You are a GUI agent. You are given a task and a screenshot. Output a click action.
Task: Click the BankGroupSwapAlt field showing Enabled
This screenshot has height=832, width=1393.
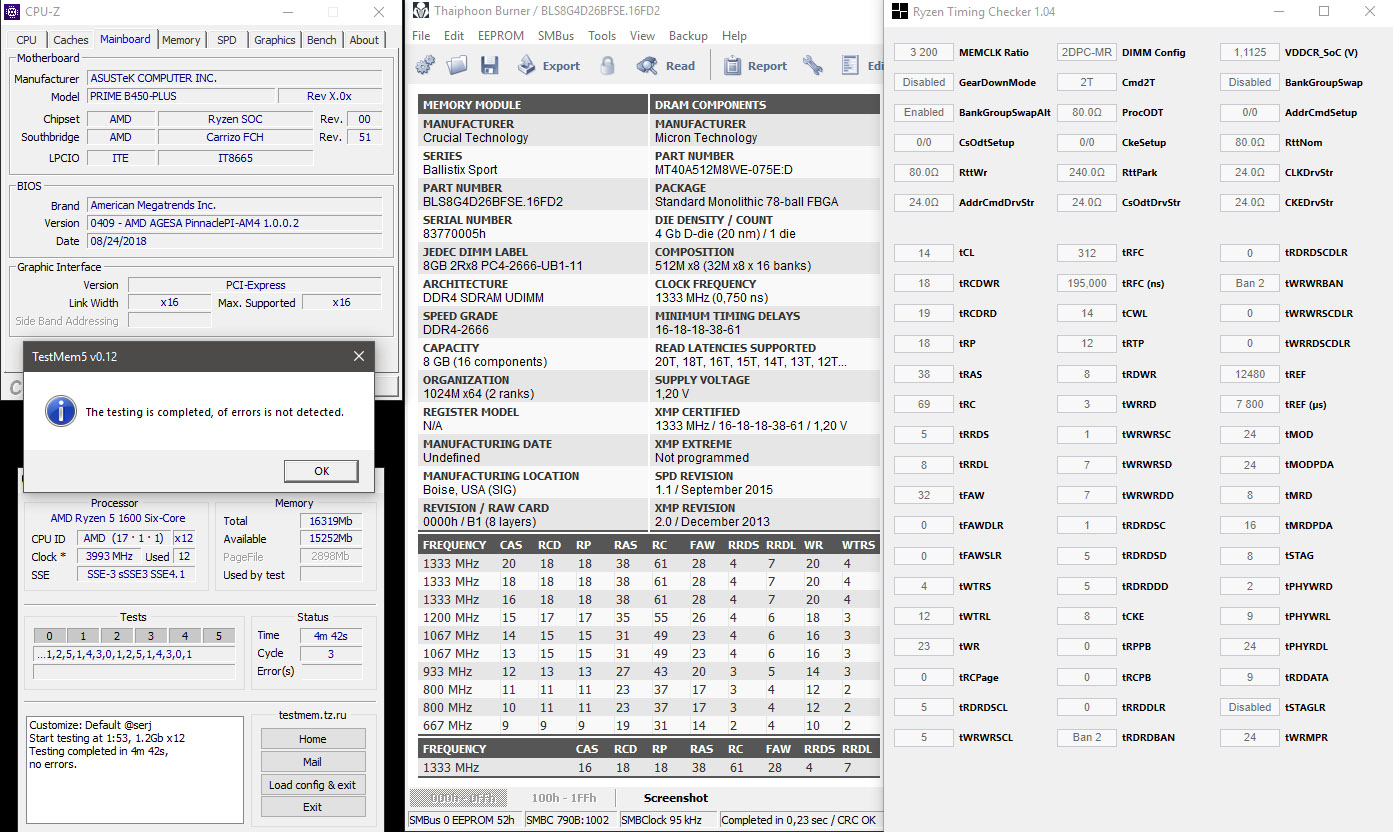[x=923, y=112]
